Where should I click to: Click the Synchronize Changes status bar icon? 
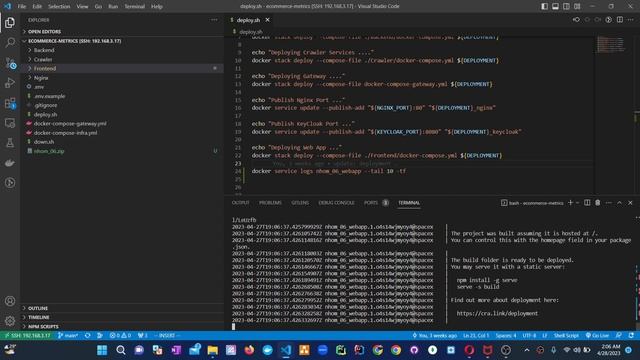pyautogui.click(x=87, y=336)
